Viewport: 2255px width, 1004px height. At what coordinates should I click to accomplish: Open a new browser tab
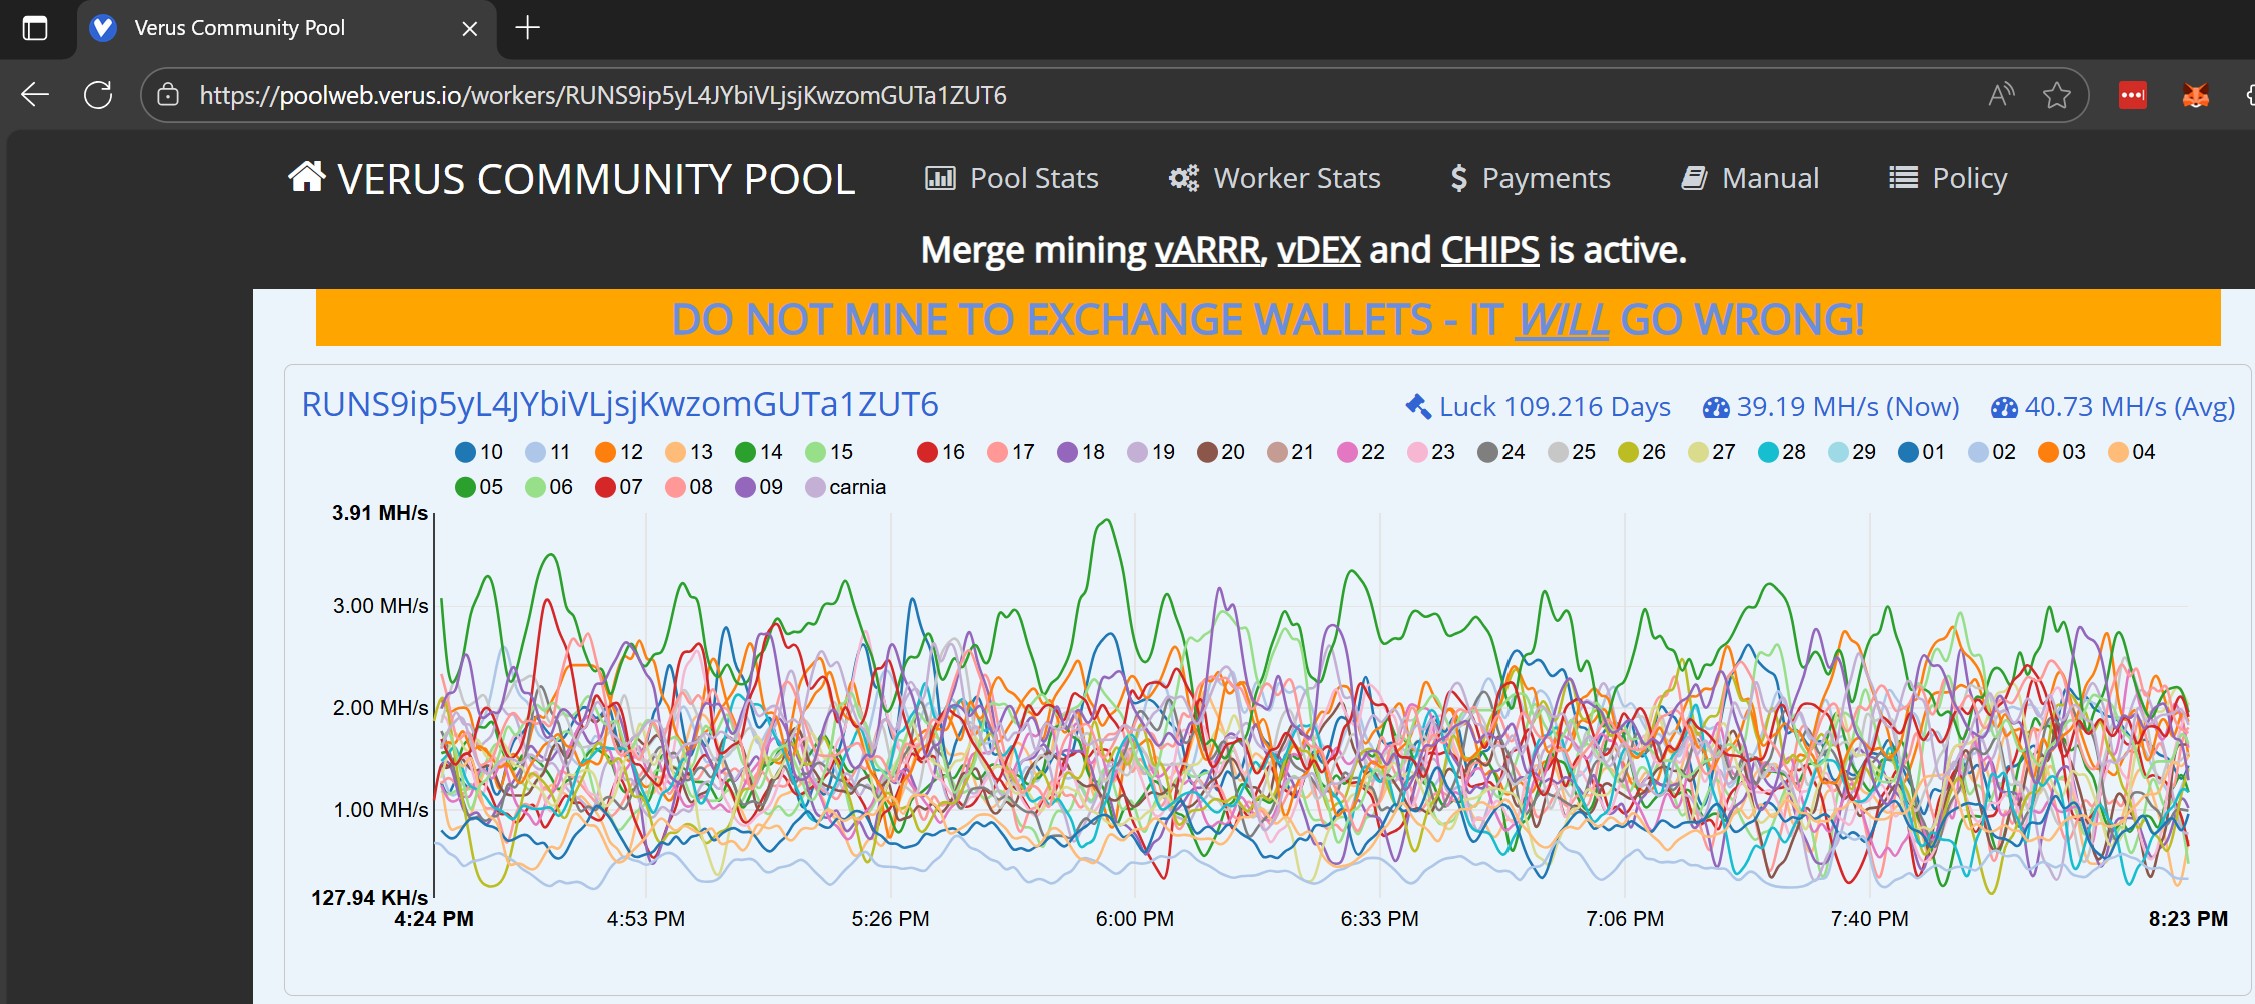click(527, 28)
